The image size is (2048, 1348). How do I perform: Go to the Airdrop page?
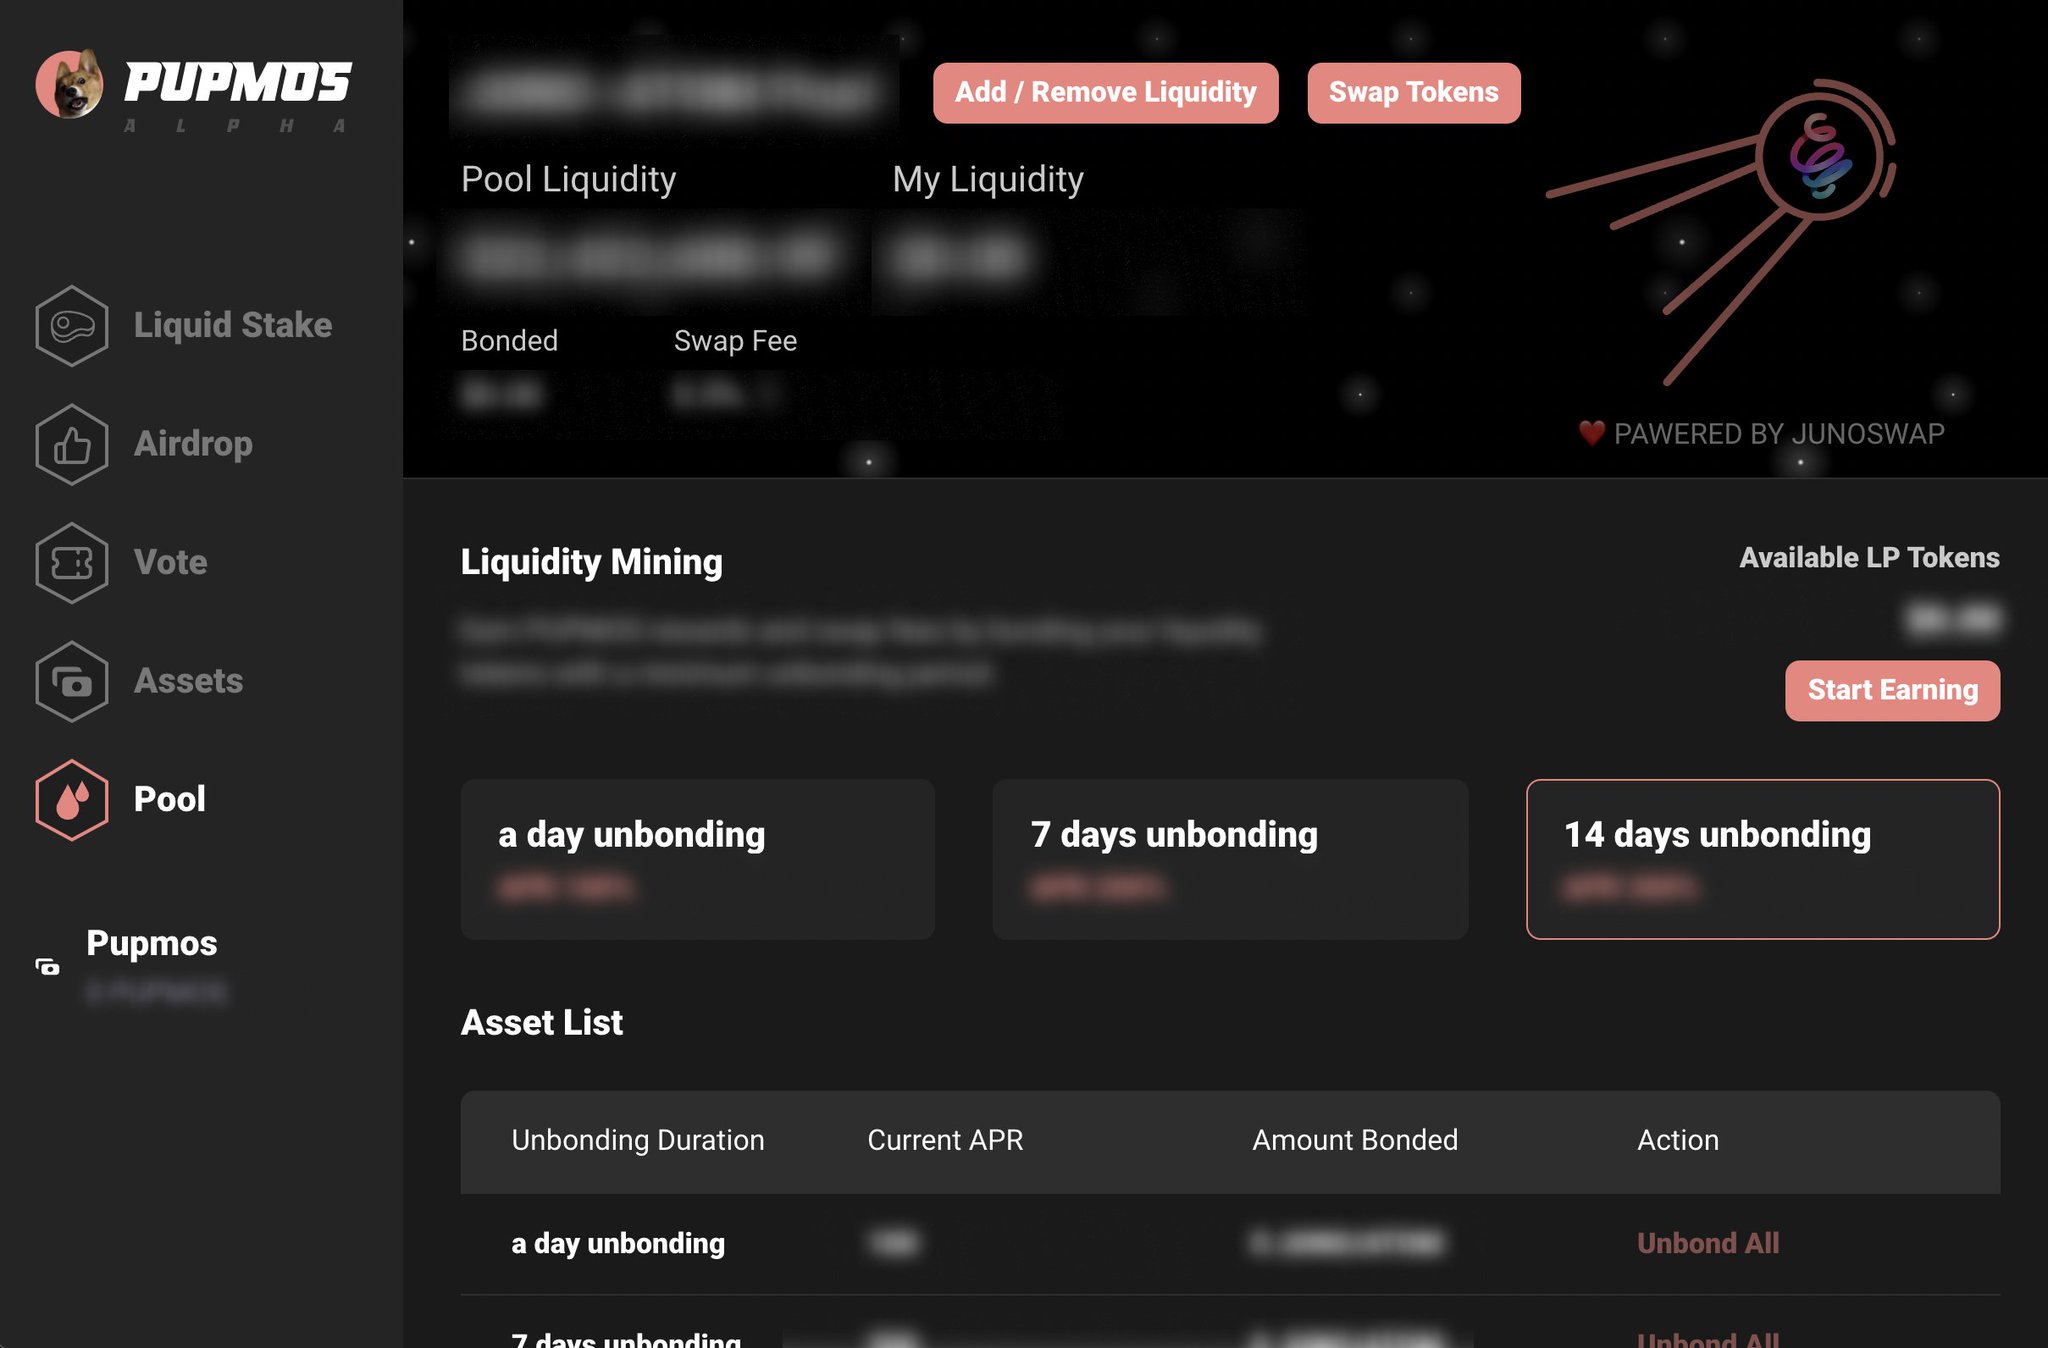193,445
